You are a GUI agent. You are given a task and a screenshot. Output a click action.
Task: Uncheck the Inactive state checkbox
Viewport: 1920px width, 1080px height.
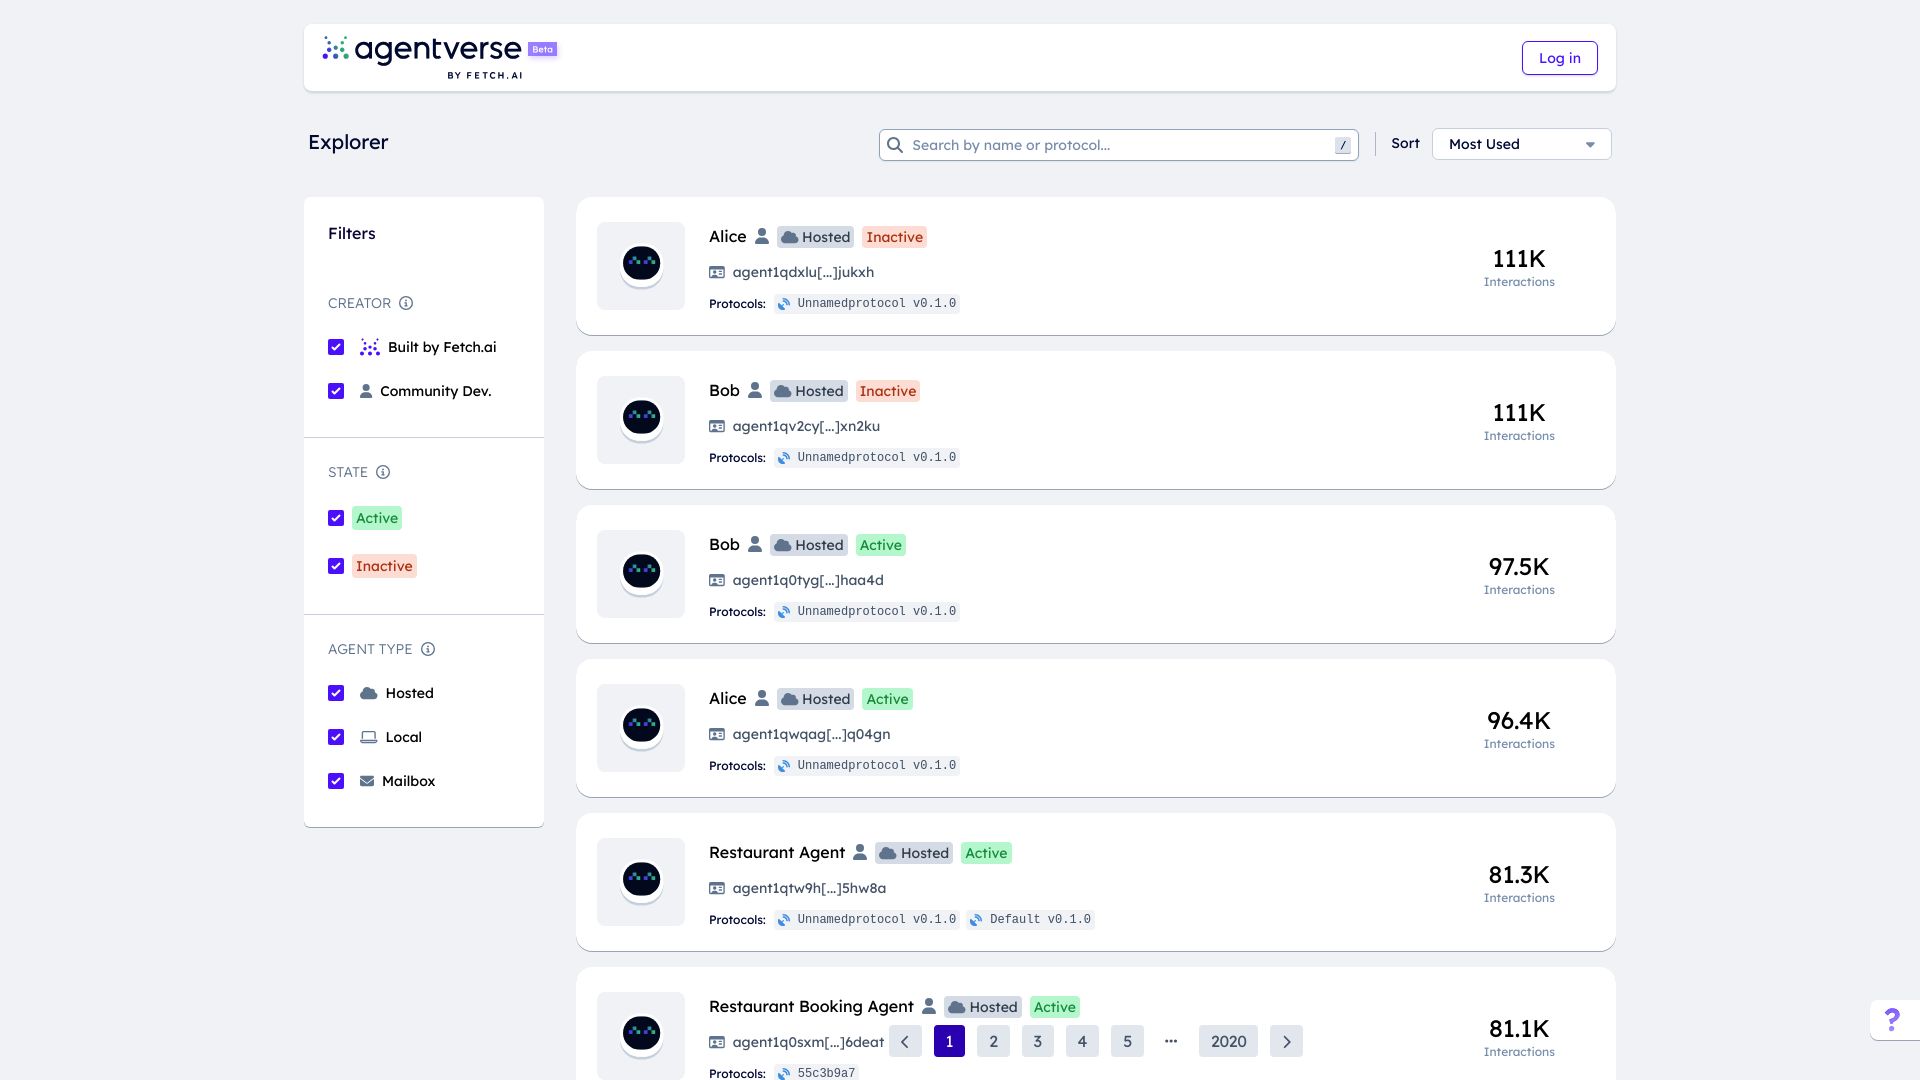(x=336, y=566)
